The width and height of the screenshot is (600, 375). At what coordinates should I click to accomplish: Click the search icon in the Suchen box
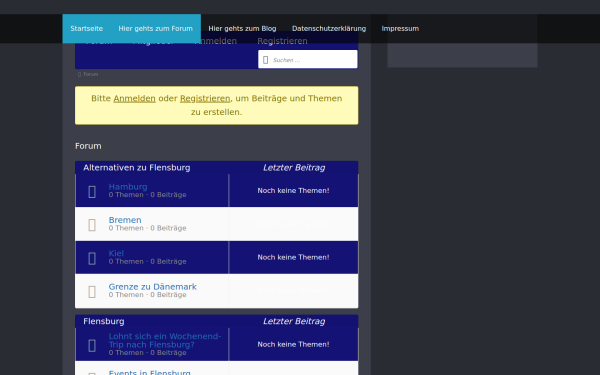point(266,60)
